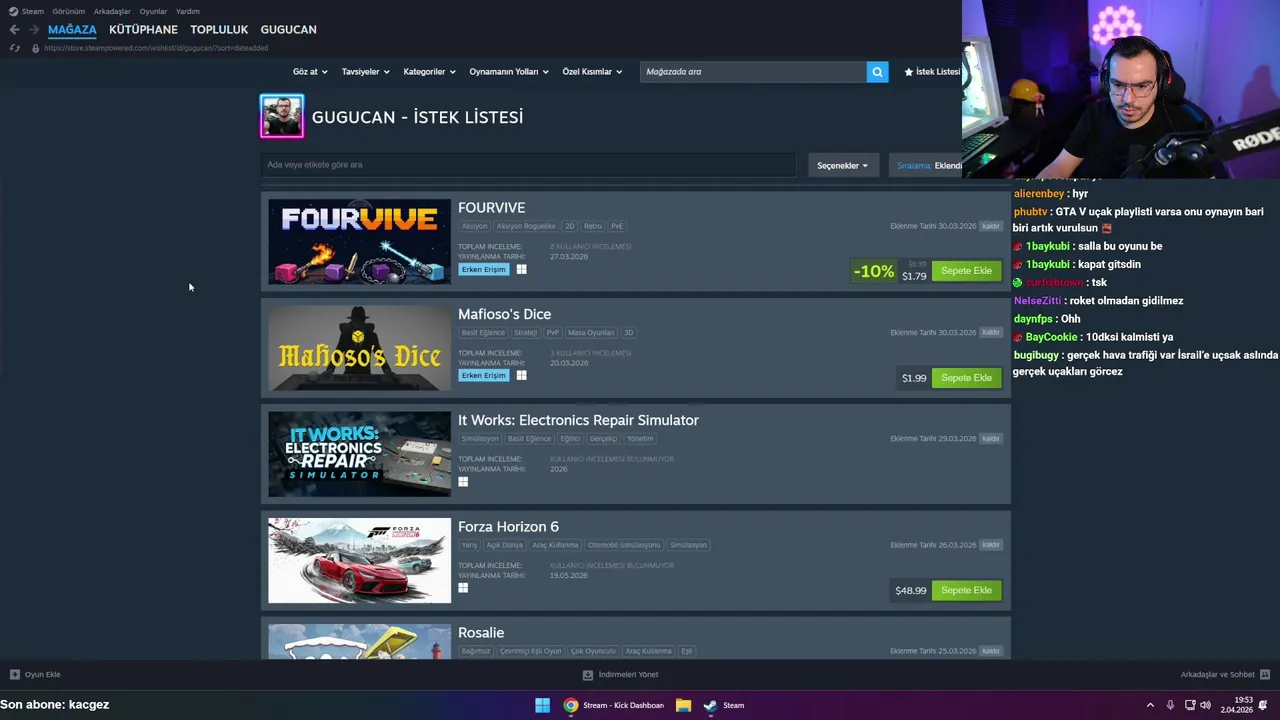Click the Oyun Ekle plus icon
The width and height of the screenshot is (1280, 720).
14,675
